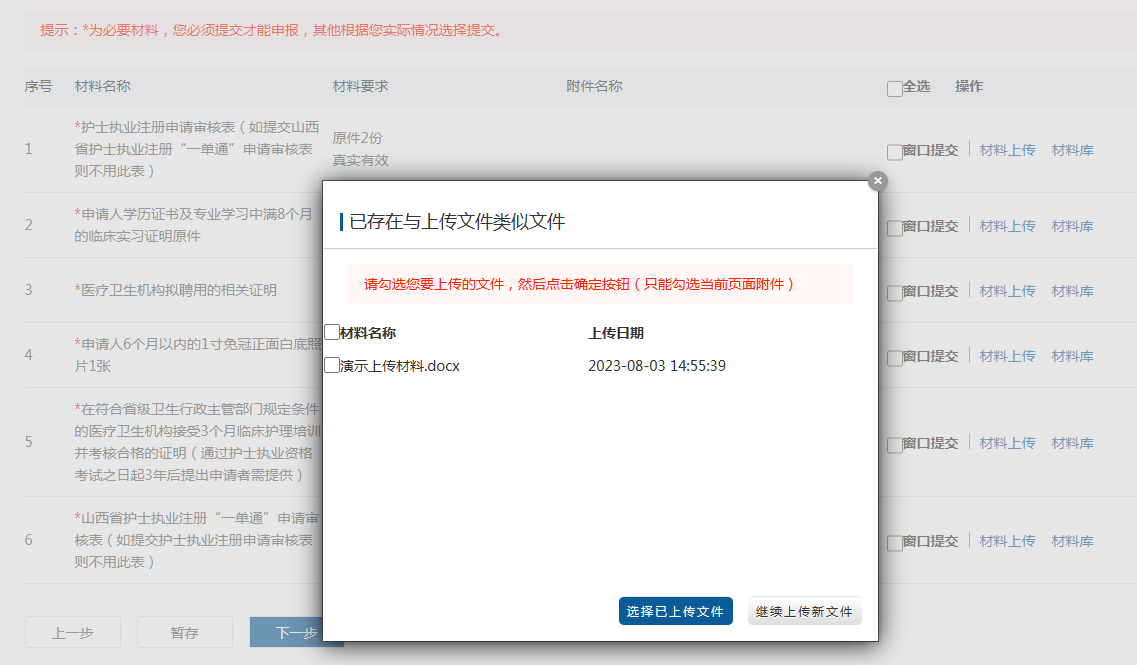This screenshot has width=1137, height=665.
Task: Click 继续上传新文件 button
Action: [x=804, y=611]
